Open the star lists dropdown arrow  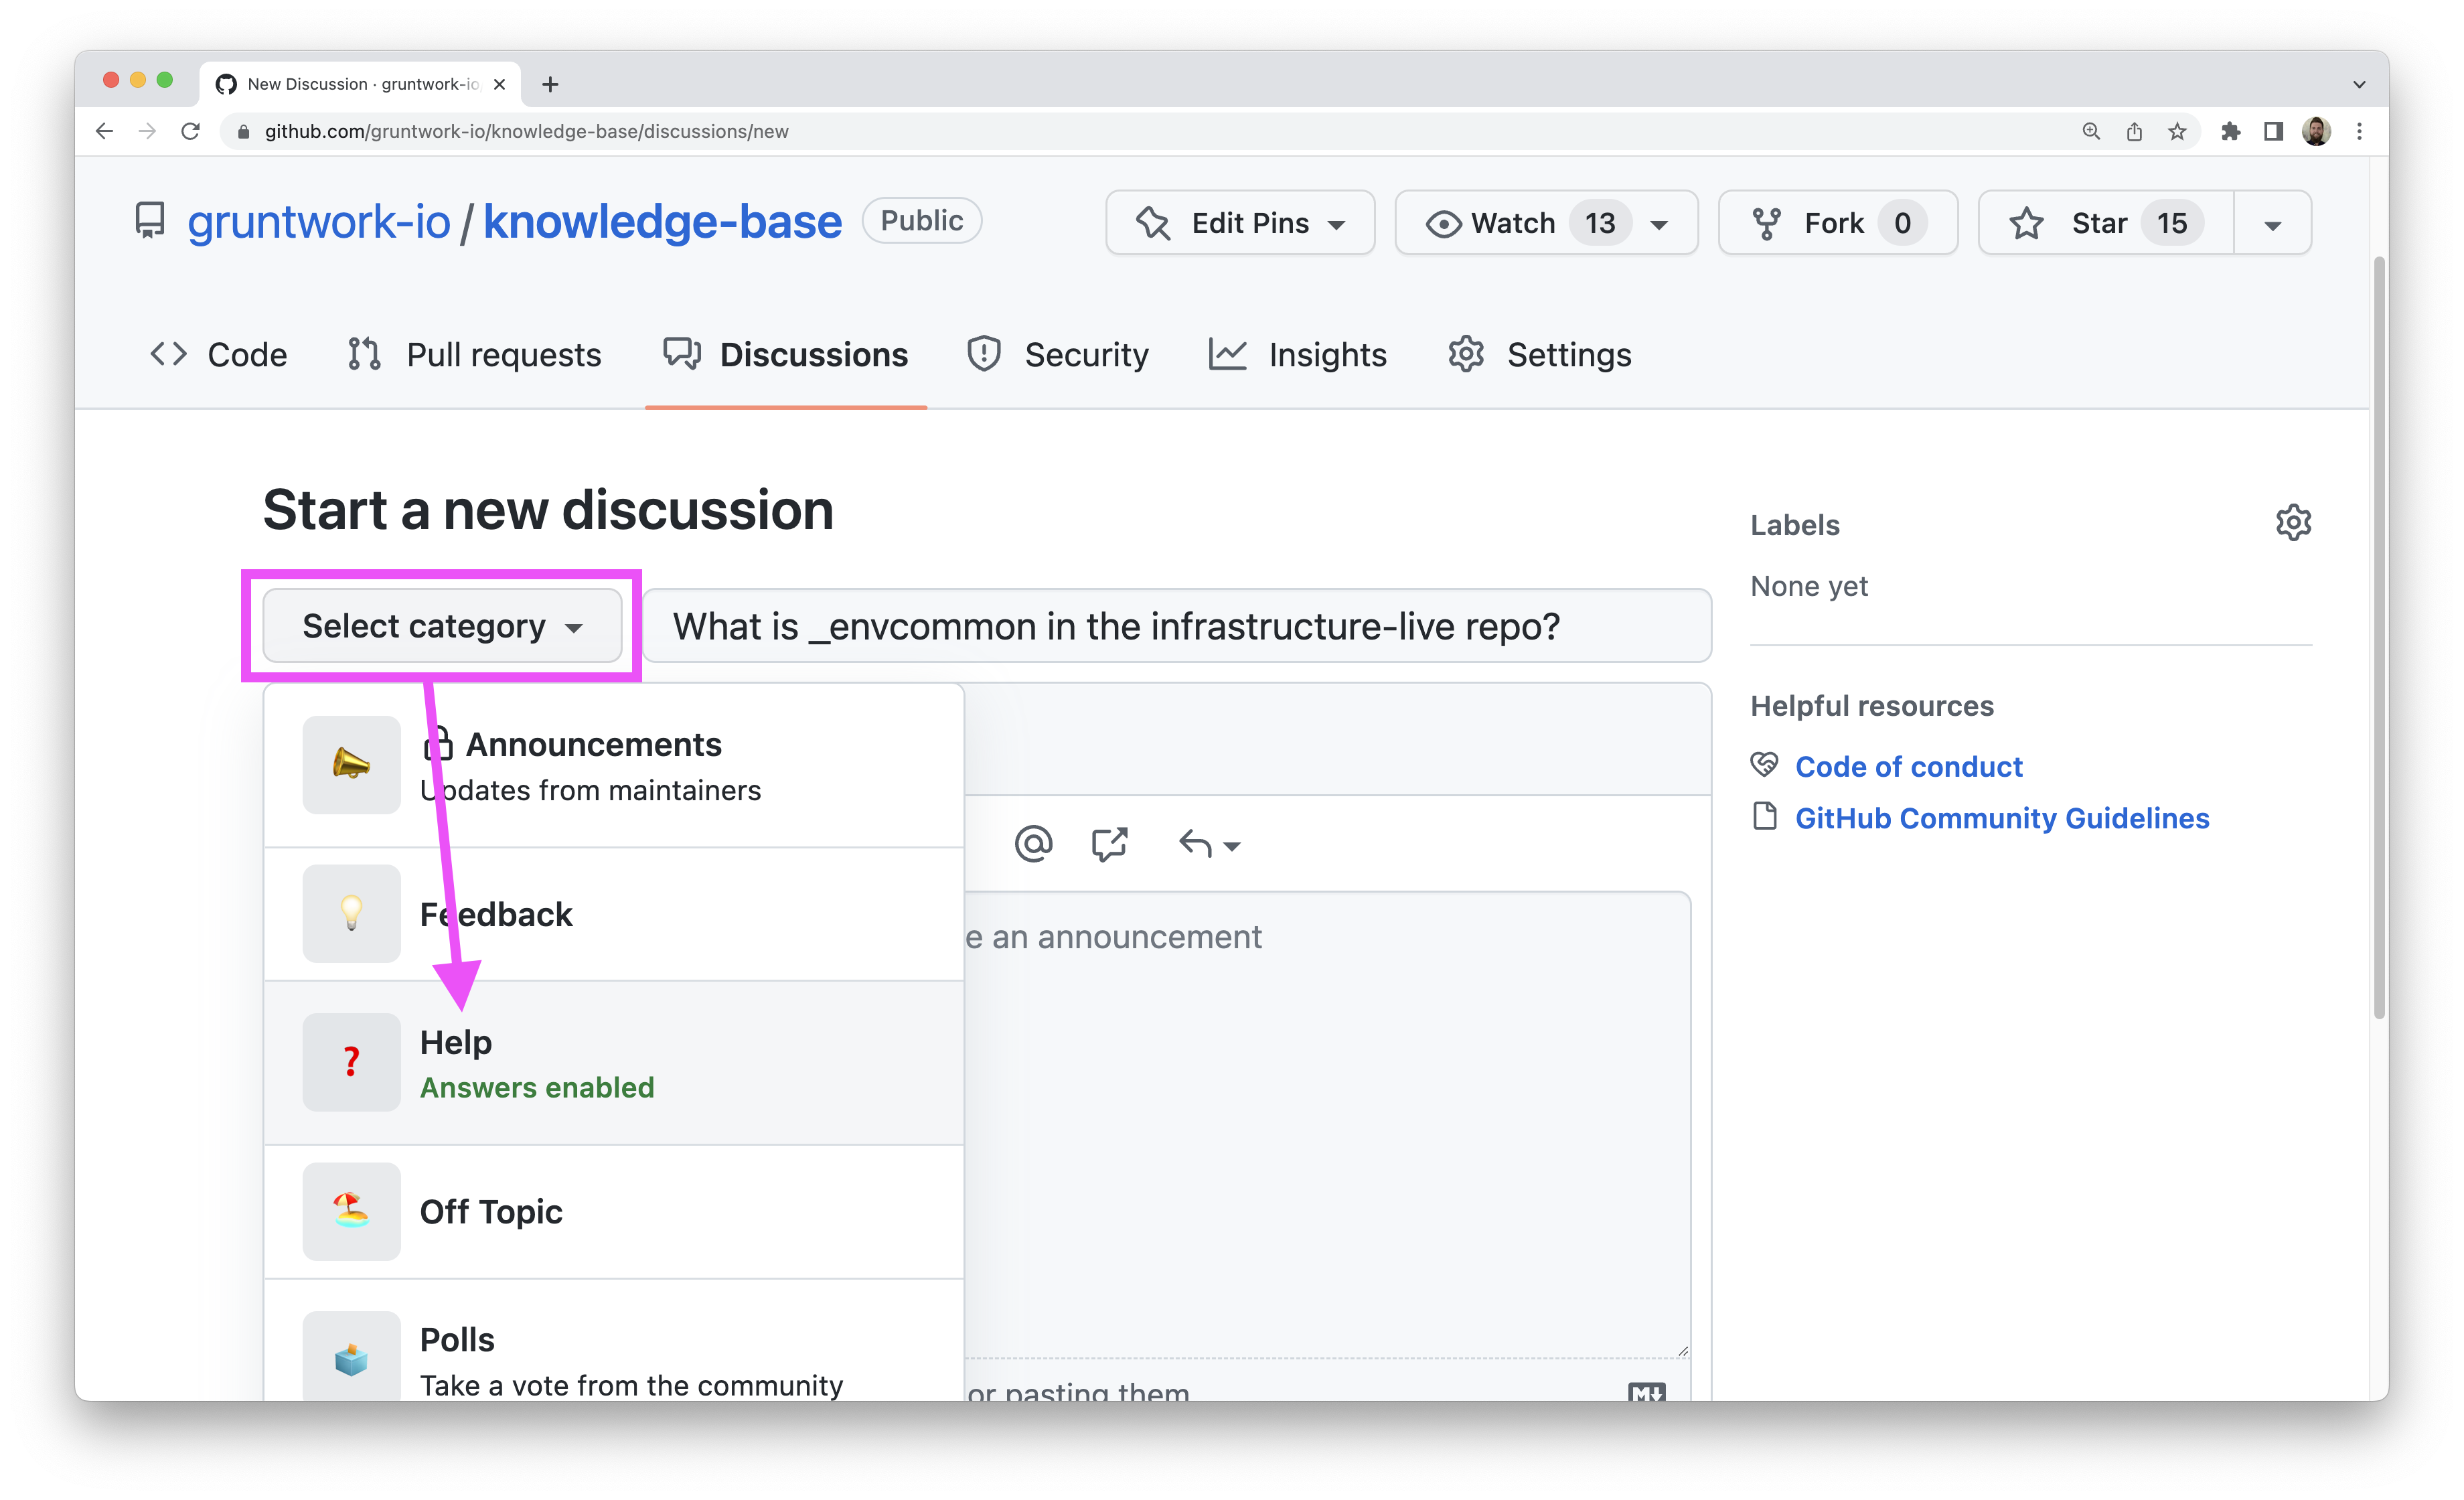point(2272,223)
